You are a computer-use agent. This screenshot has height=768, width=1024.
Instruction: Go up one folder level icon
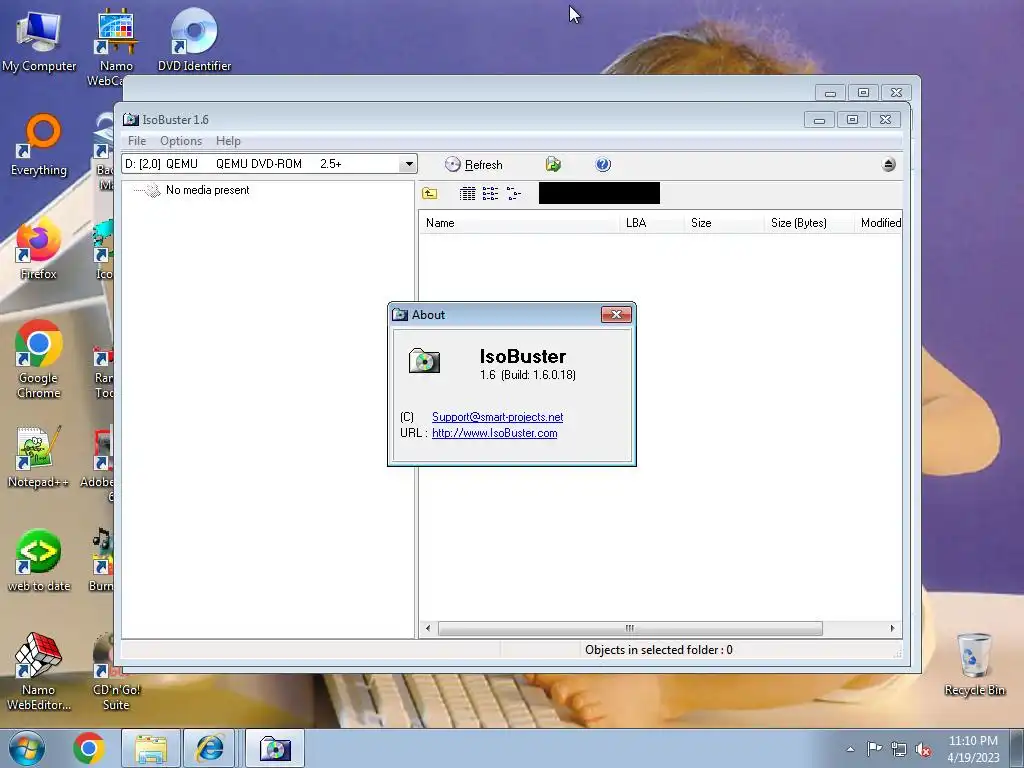pyautogui.click(x=430, y=193)
